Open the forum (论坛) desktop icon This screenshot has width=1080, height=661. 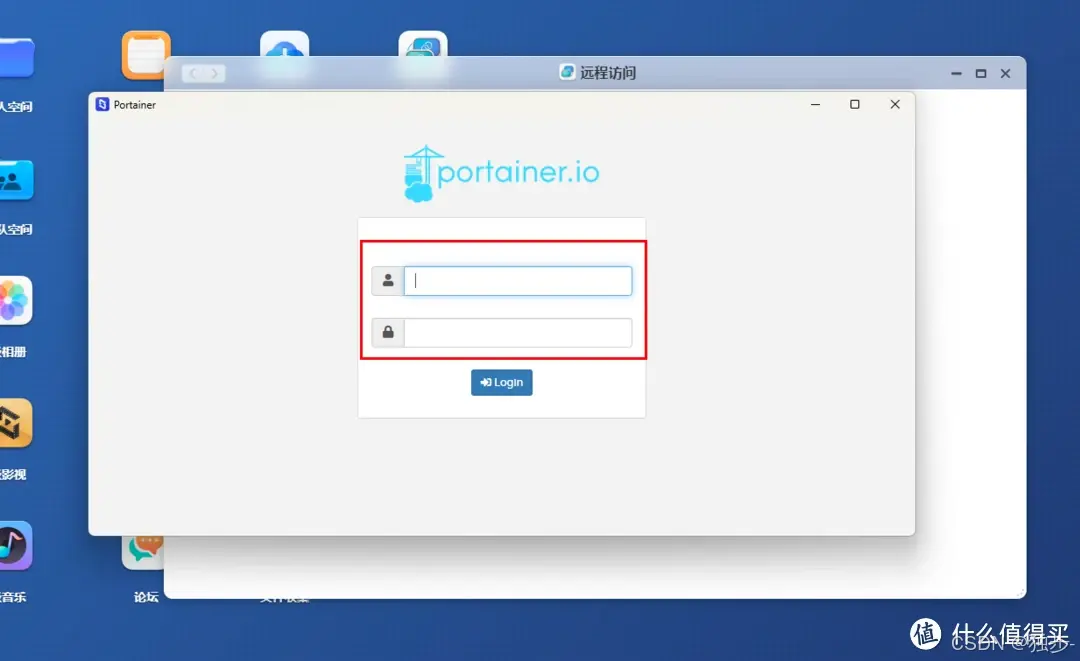point(143,553)
